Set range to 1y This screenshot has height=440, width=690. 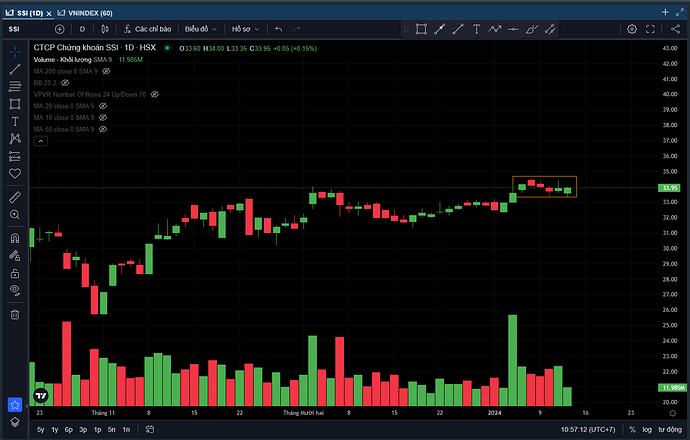(55, 429)
